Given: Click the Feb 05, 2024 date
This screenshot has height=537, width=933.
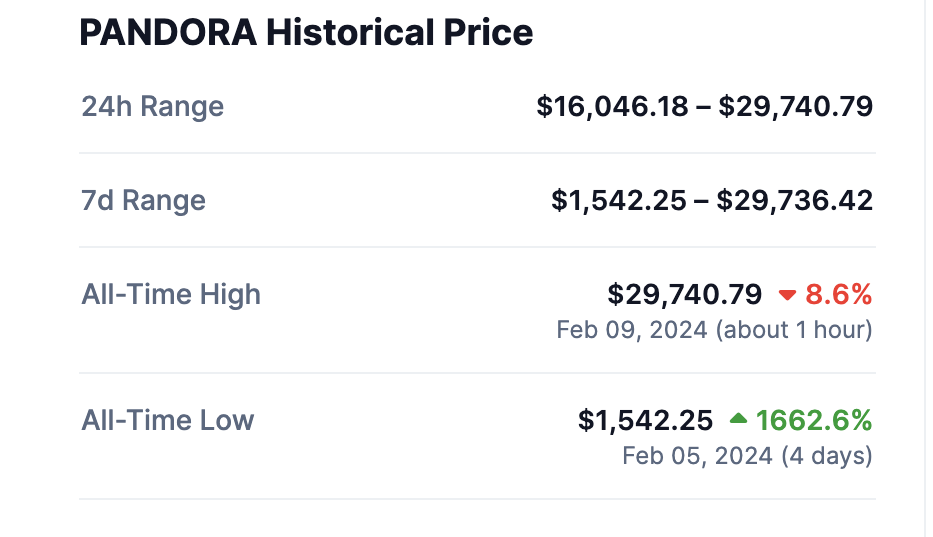Looking at the screenshot, I should [697, 457].
